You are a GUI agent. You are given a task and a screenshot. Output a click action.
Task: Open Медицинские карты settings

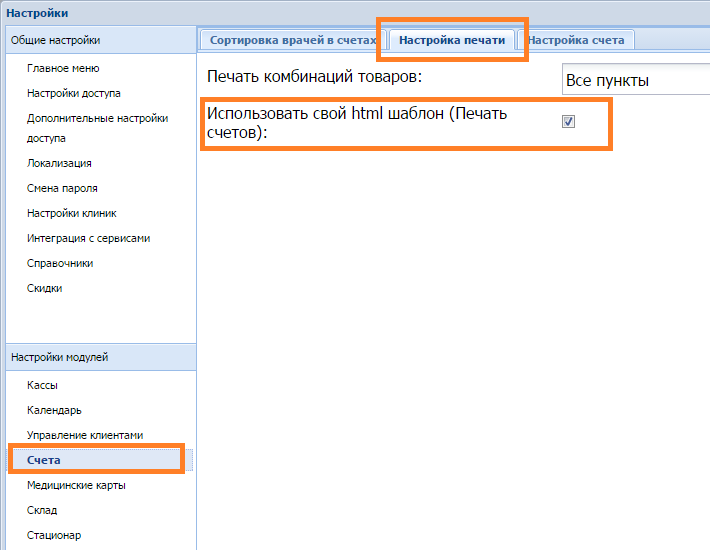click(76, 485)
